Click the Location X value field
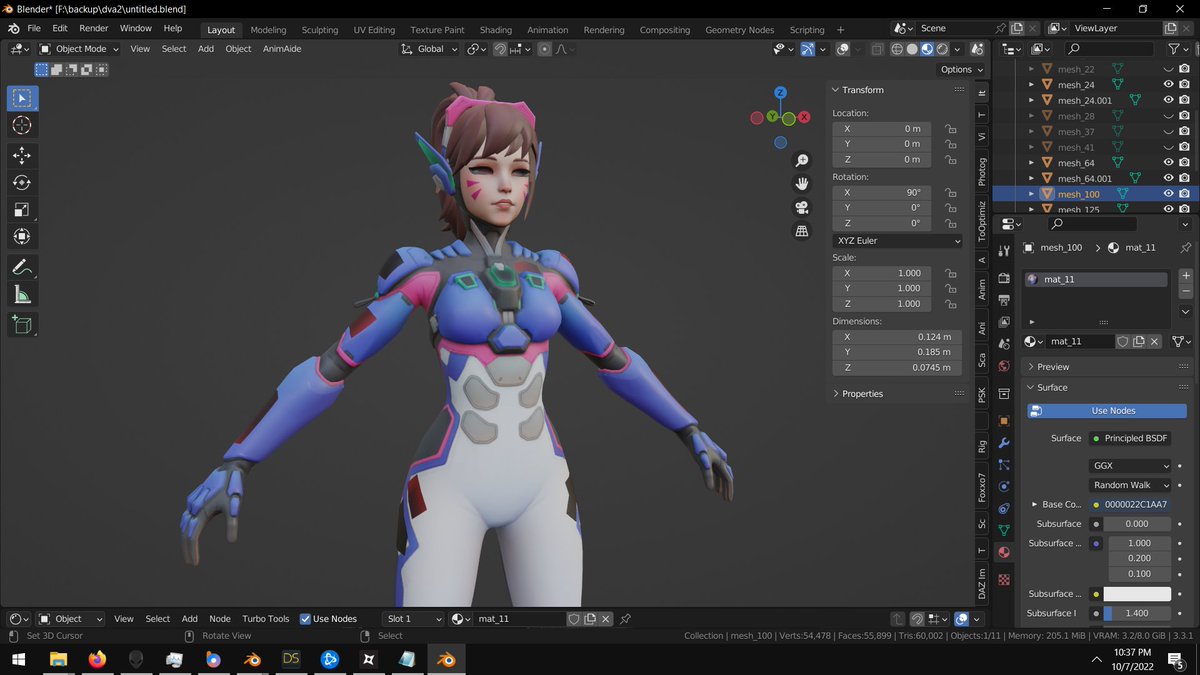This screenshot has height=675, width=1200. click(x=882, y=129)
